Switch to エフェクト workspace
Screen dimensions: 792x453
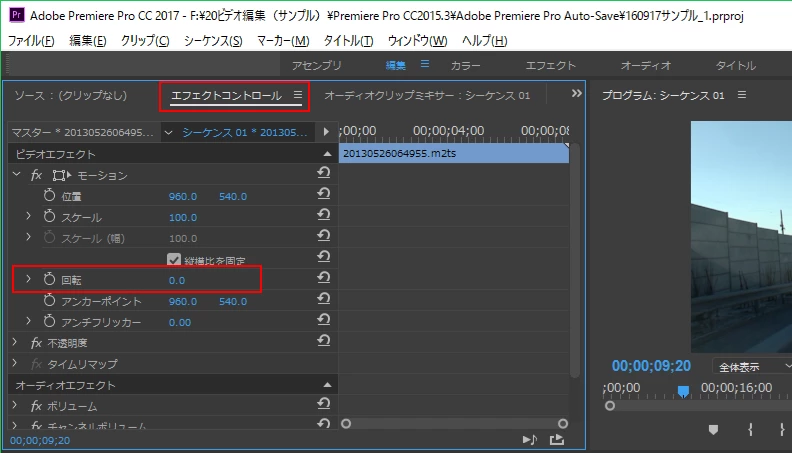coord(551,66)
